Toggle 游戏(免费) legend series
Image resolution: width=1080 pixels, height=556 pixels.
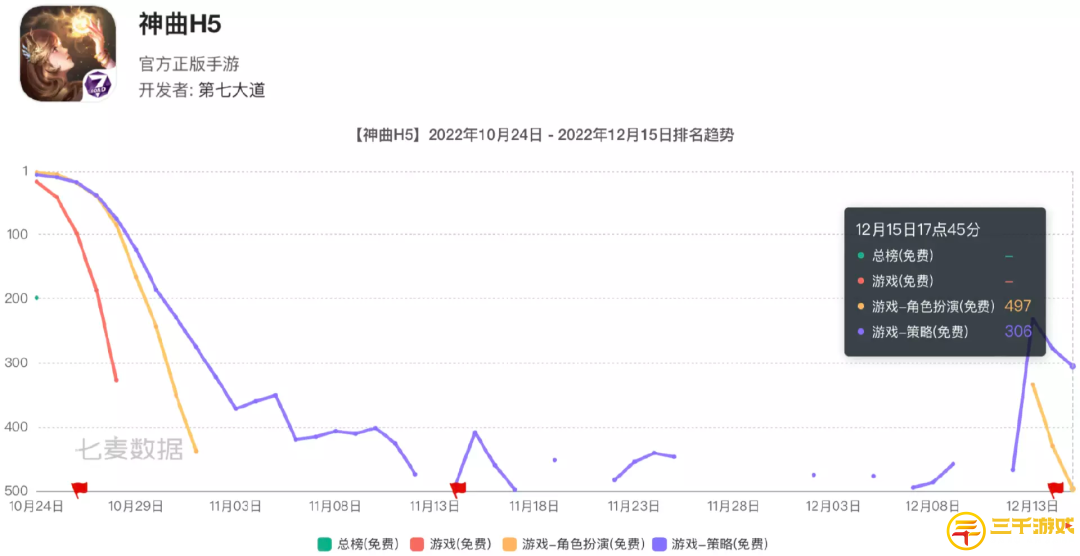click(450, 544)
